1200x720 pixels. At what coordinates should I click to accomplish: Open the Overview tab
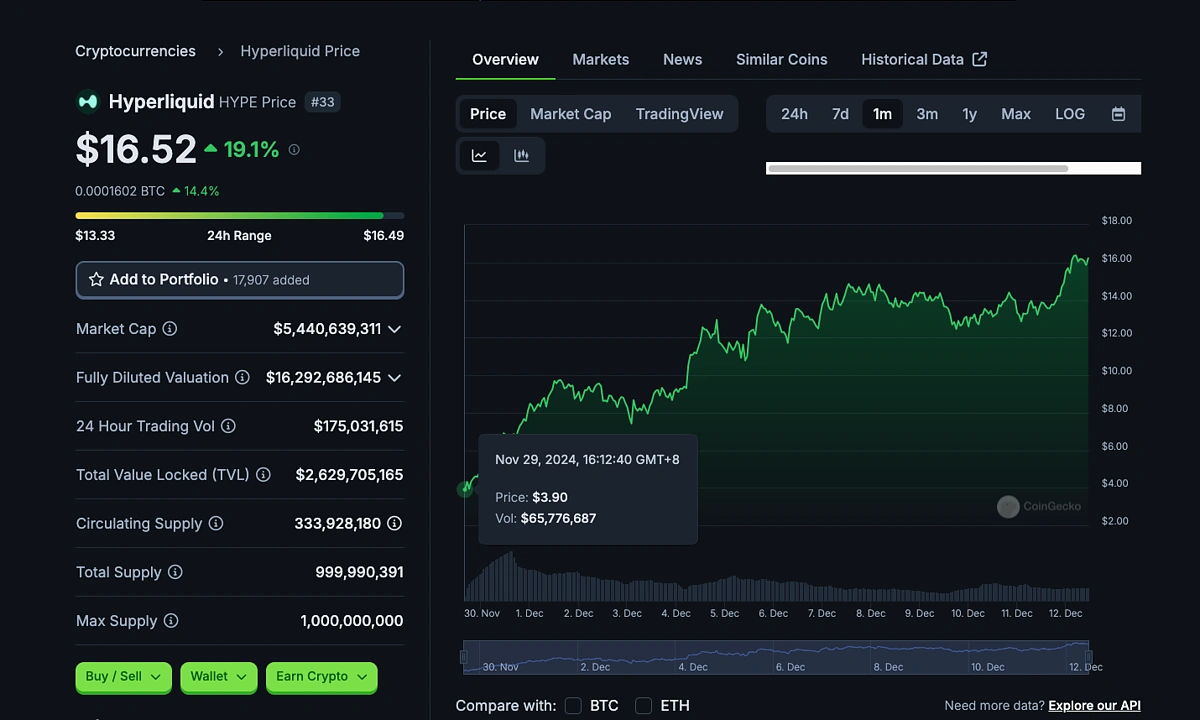click(505, 59)
